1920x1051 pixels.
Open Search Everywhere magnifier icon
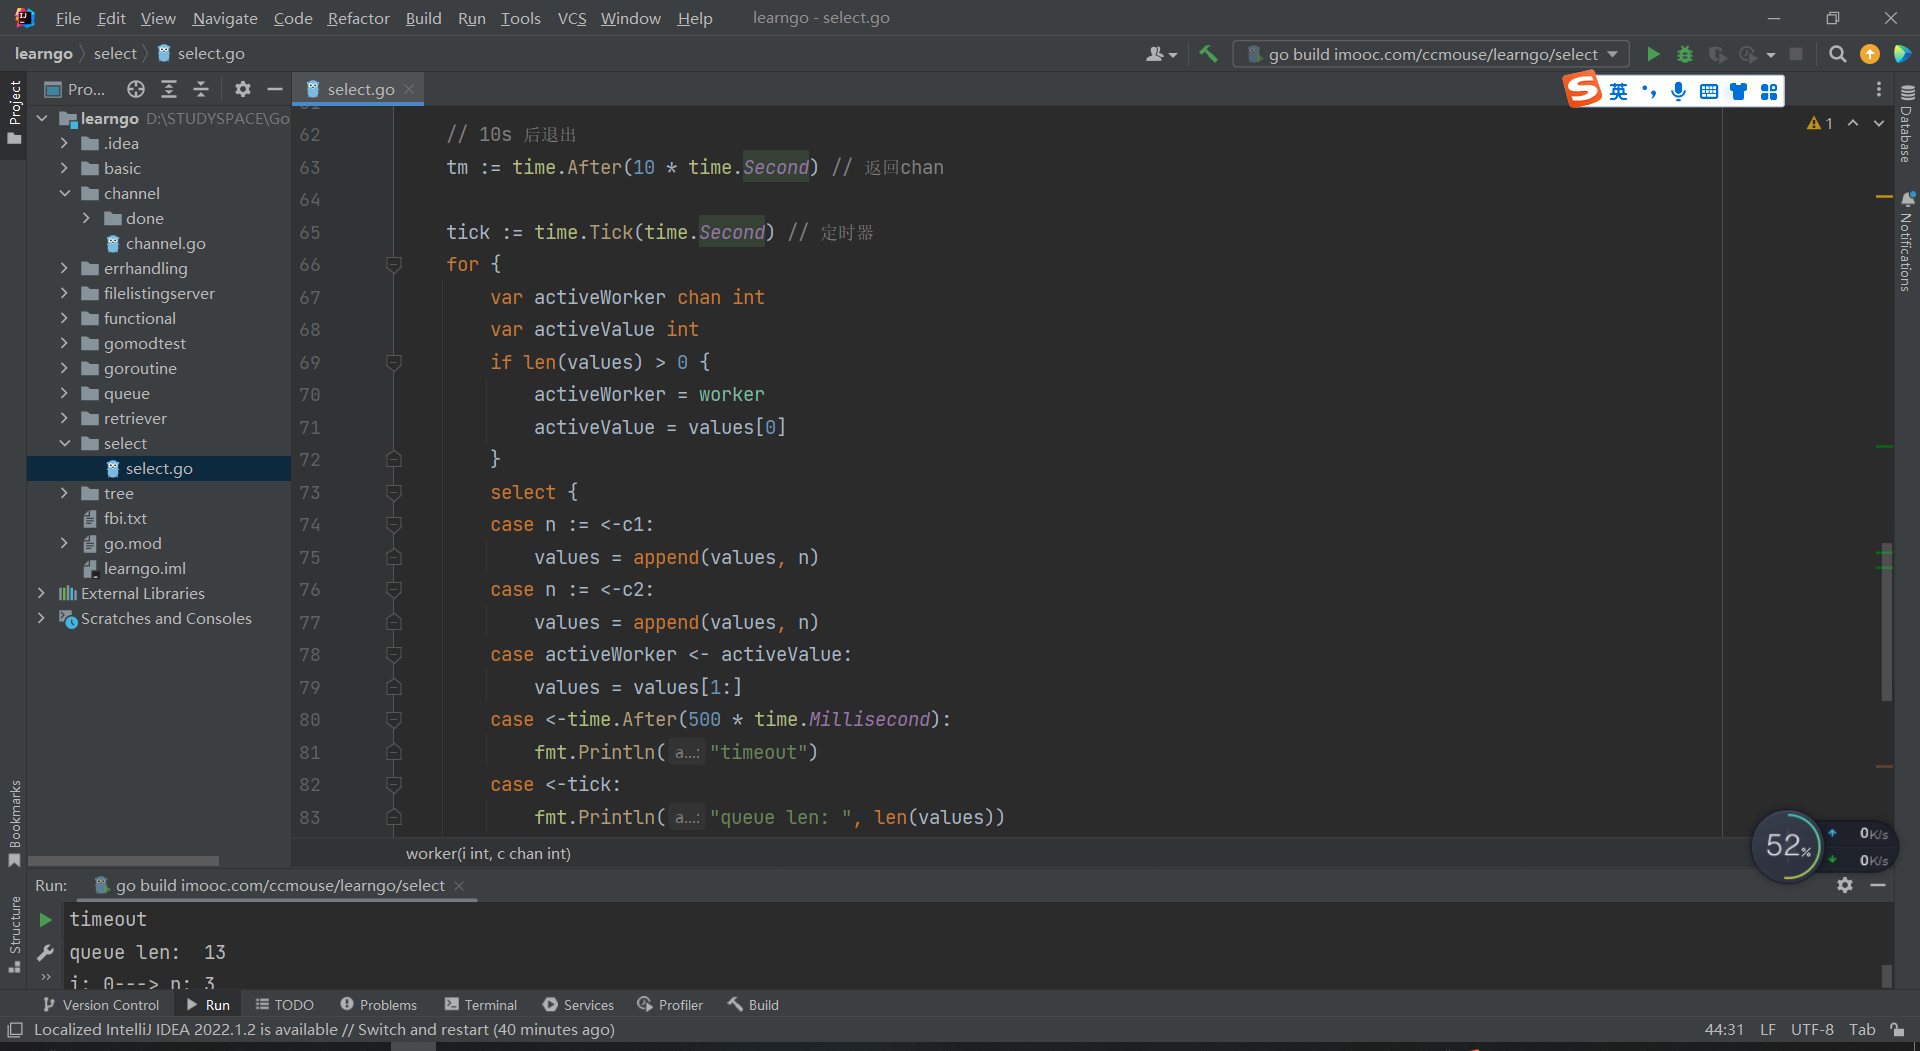(x=1837, y=54)
